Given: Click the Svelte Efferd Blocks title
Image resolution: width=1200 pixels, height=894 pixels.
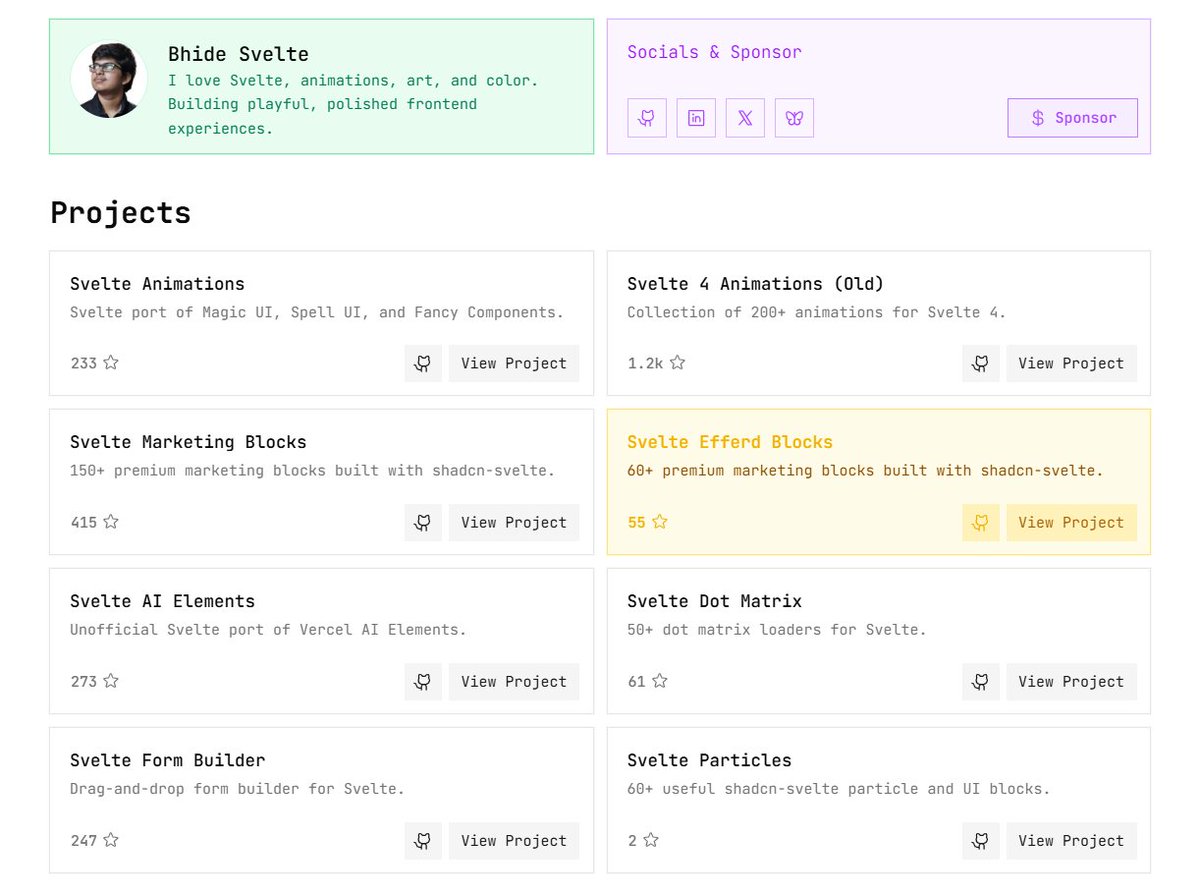Looking at the screenshot, I should pos(730,442).
